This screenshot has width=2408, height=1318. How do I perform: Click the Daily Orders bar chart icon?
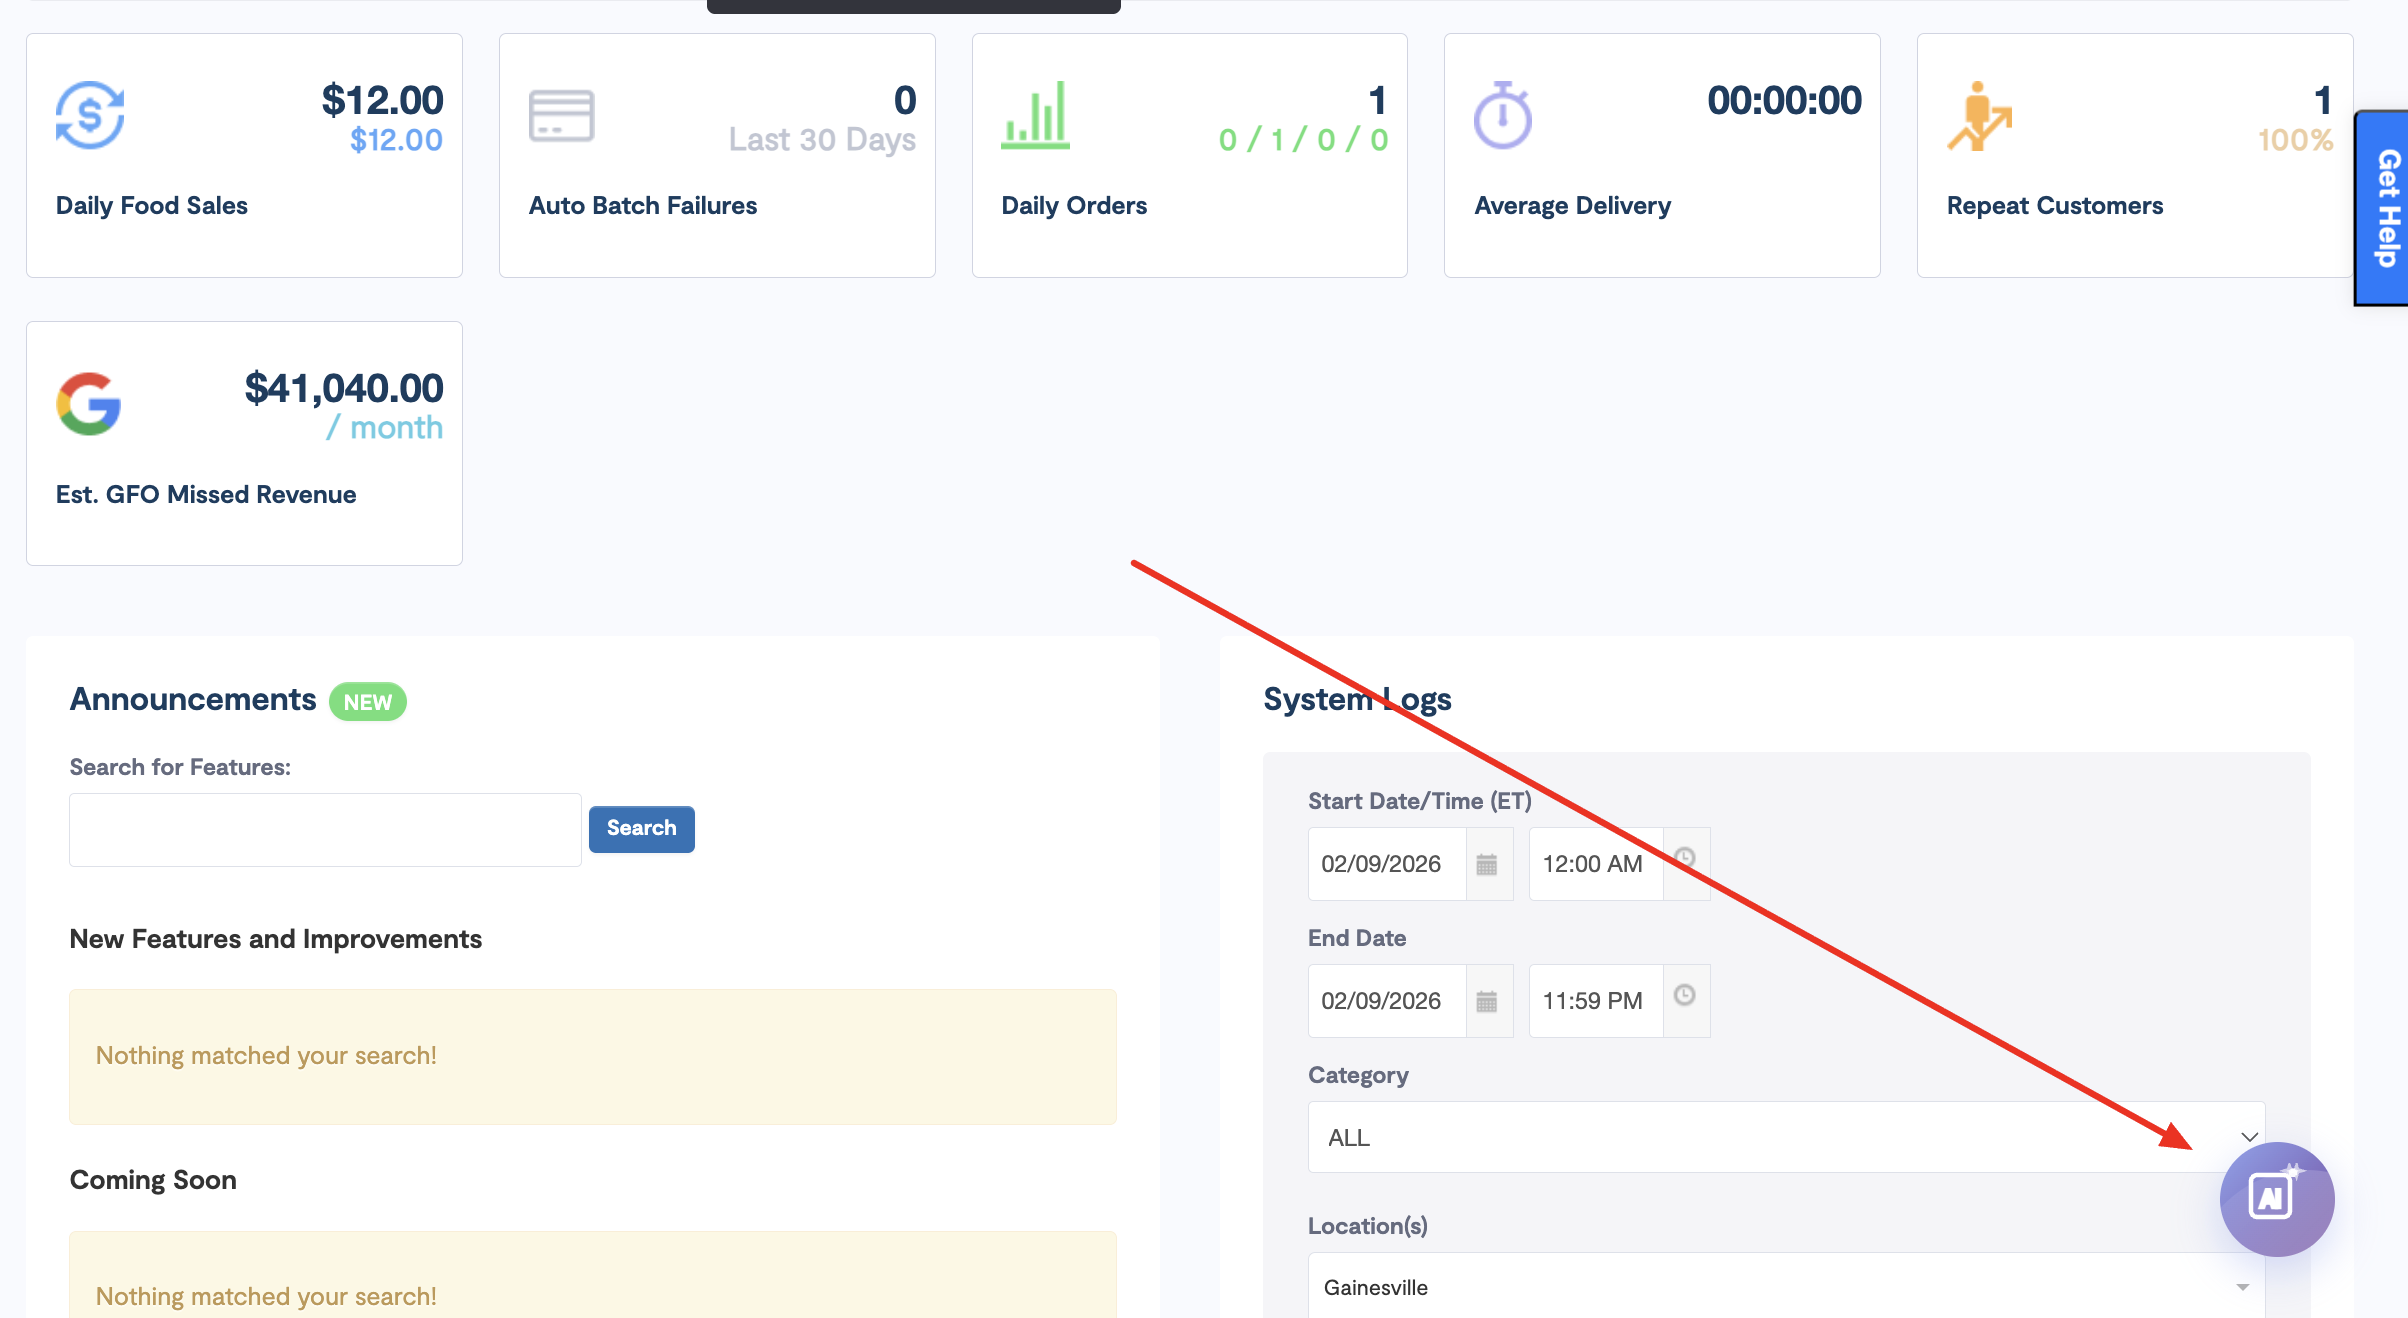(1035, 116)
